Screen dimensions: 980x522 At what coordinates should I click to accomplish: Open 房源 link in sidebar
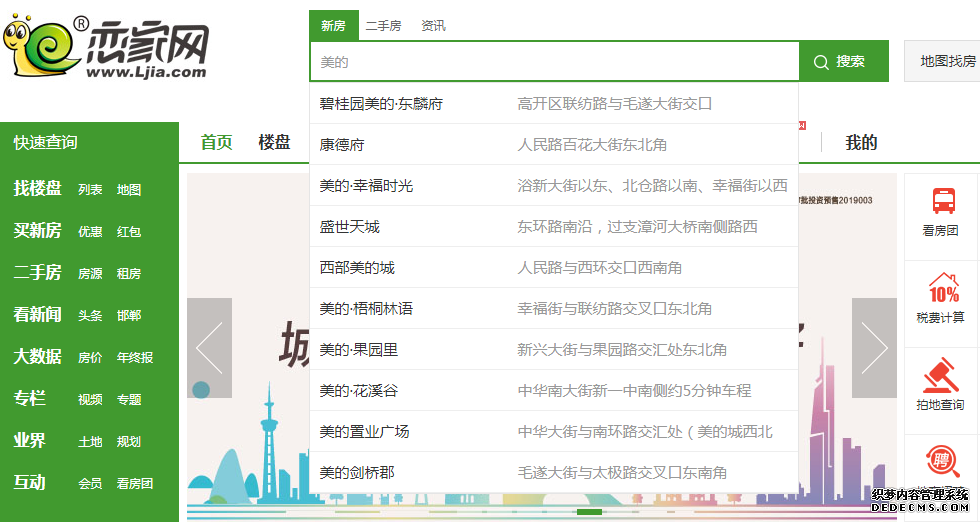coord(90,273)
